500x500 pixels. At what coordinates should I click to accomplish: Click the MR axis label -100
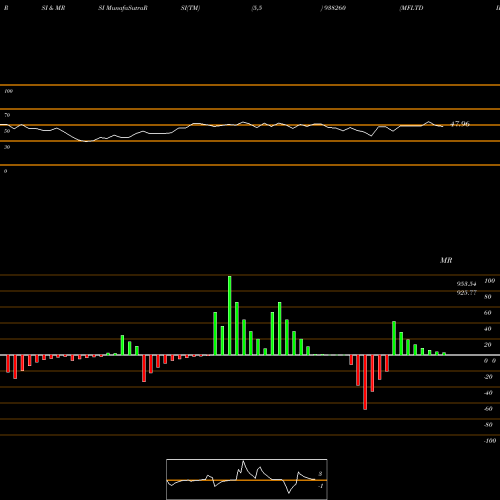tap(490, 441)
